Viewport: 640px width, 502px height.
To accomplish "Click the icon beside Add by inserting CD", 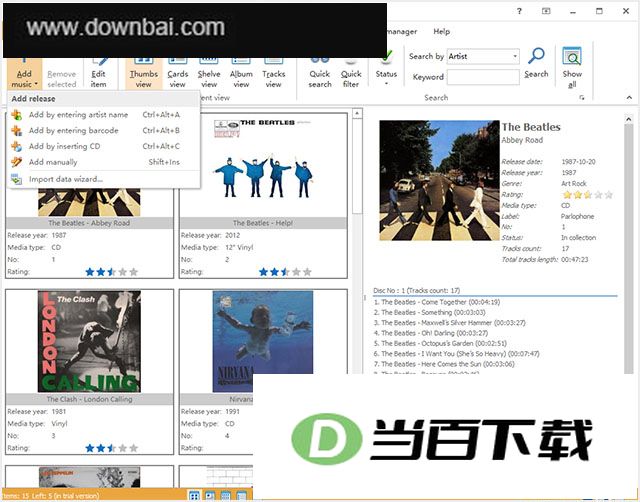I will click(17, 146).
